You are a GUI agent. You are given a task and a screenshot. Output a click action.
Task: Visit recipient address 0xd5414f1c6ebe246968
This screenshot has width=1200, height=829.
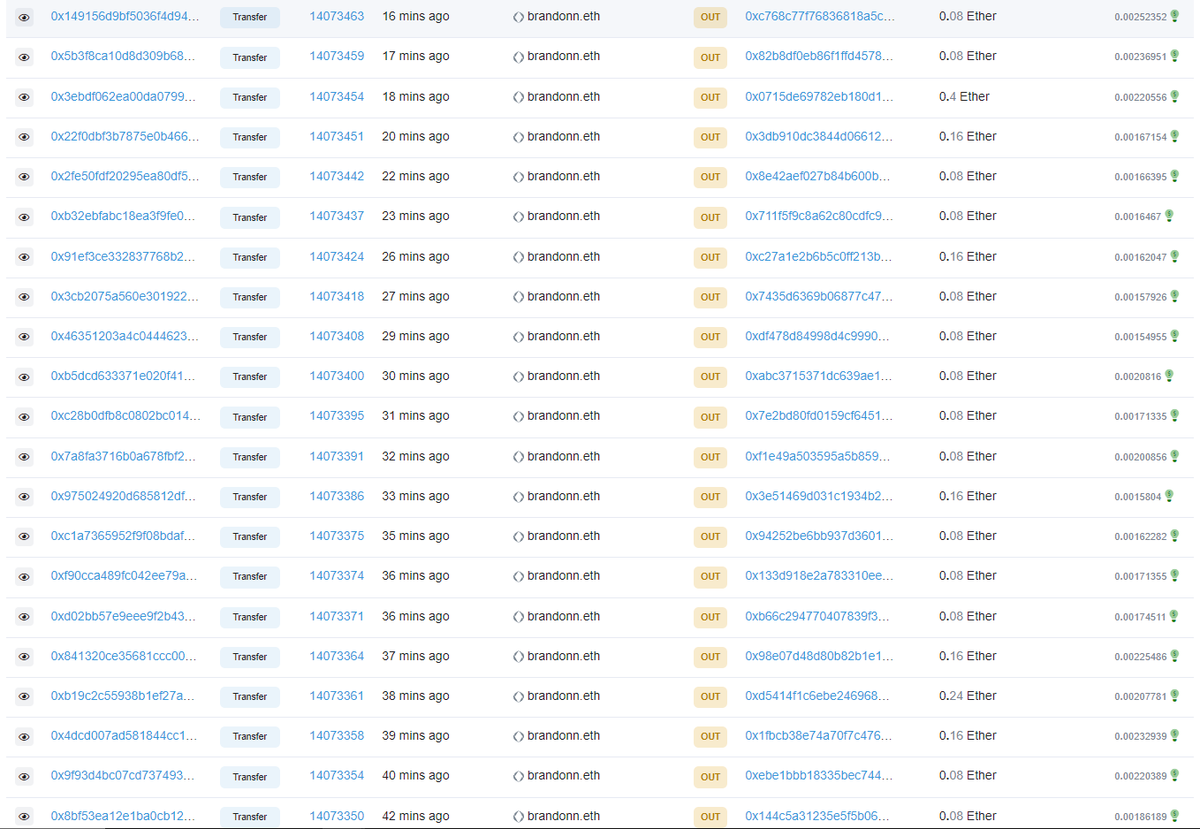818,696
